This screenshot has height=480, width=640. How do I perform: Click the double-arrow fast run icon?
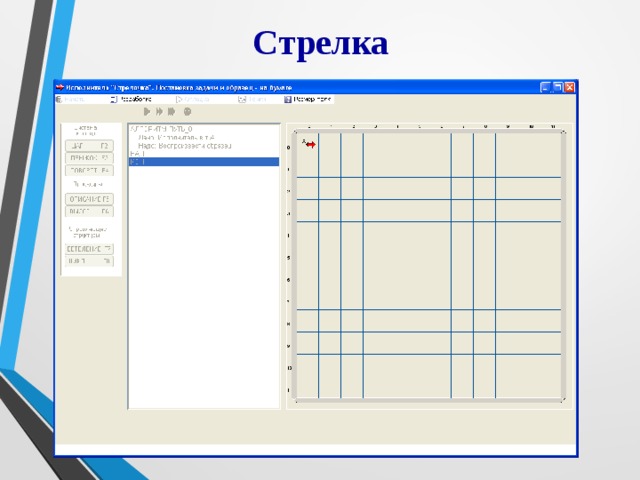tap(159, 111)
